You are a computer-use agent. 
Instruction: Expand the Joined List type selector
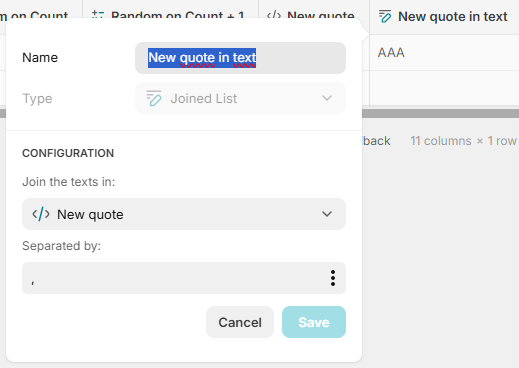pyautogui.click(x=240, y=98)
